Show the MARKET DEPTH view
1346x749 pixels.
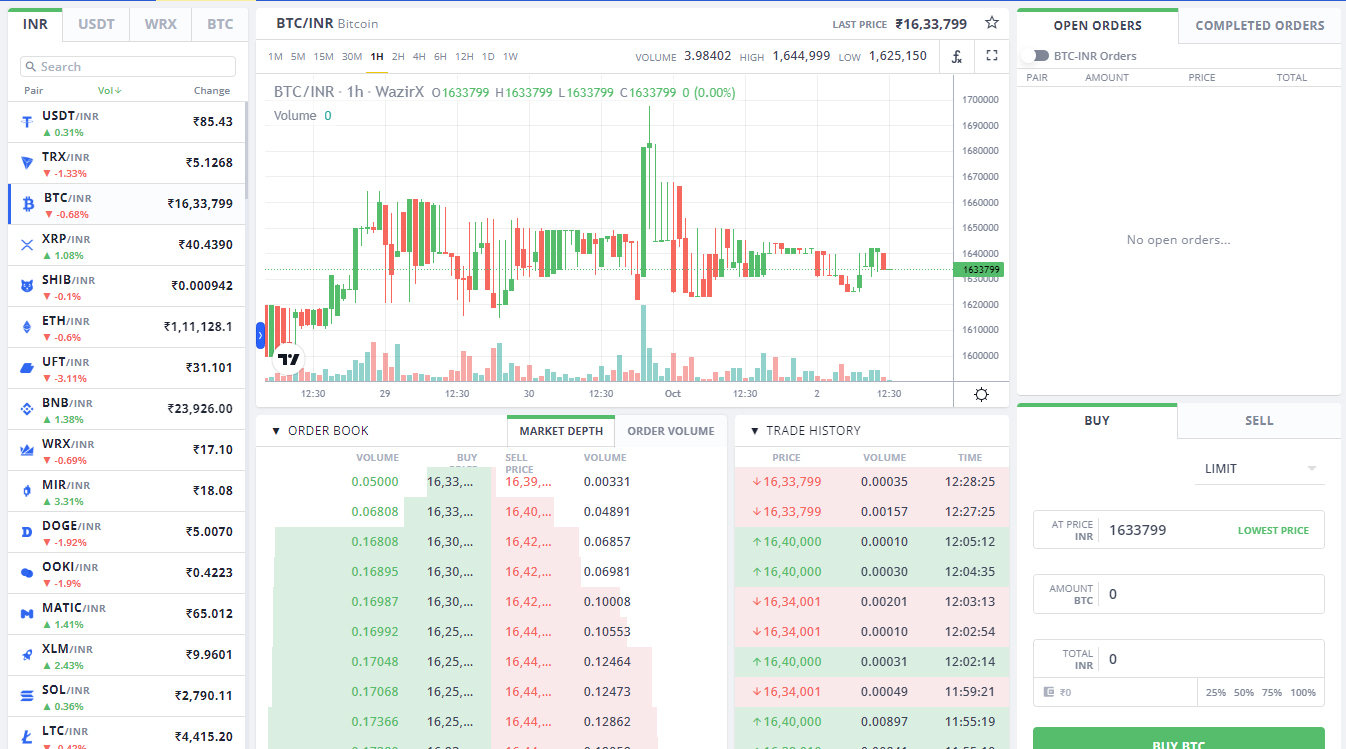pos(561,431)
